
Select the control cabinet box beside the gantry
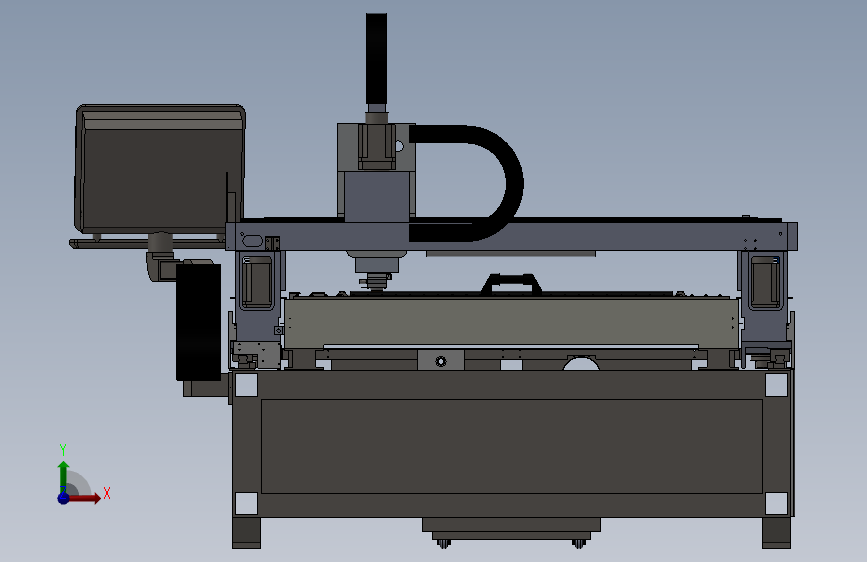pos(160,169)
